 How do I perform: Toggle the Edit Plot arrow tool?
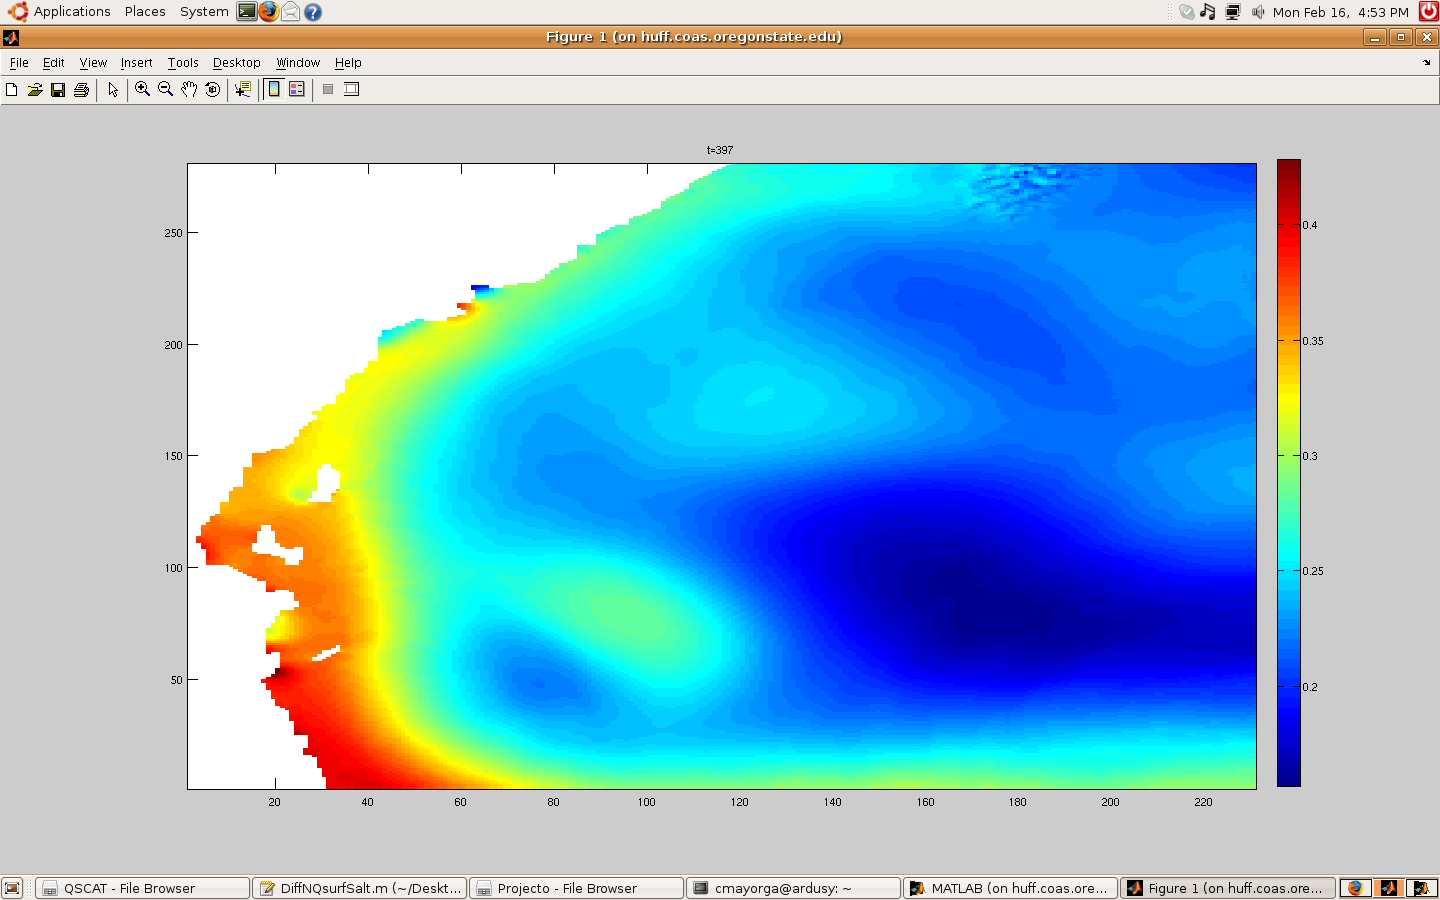point(113,90)
